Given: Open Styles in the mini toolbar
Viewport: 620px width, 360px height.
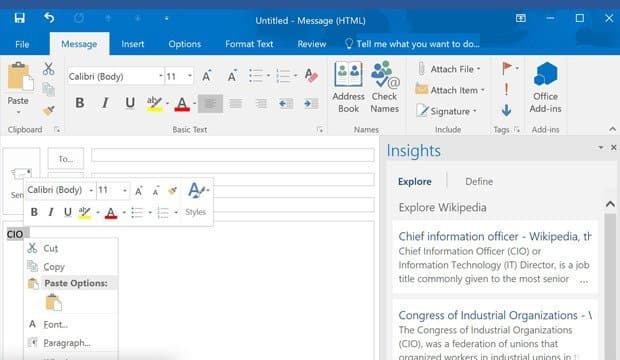Looking at the screenshot, I should (197, 200).
